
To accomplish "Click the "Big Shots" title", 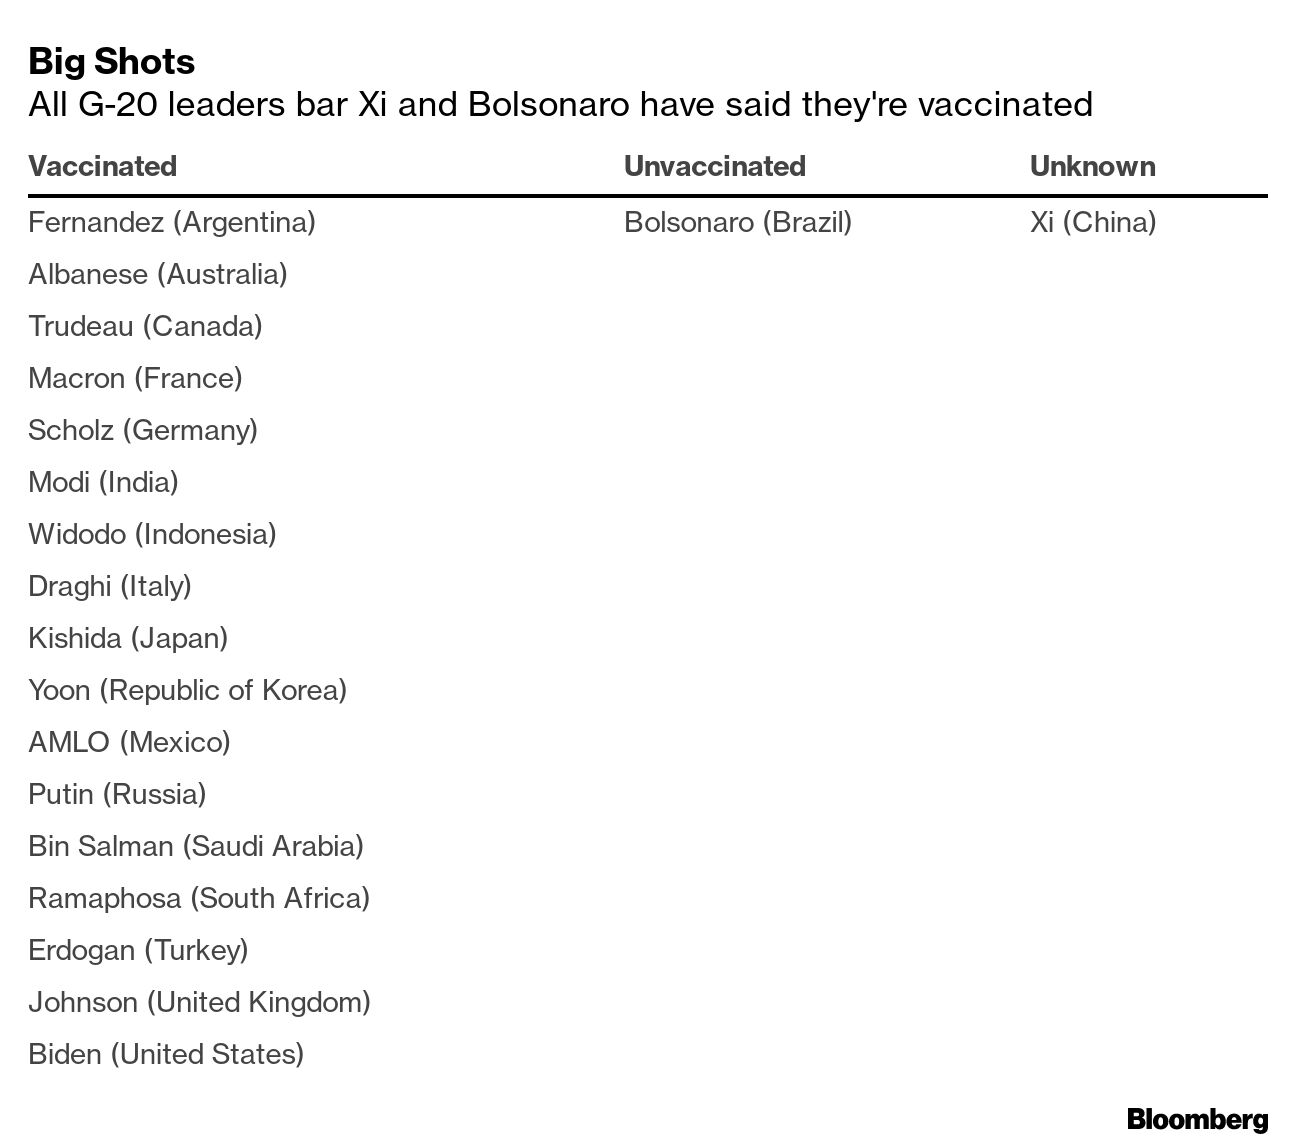I will [x=111, y=62].
